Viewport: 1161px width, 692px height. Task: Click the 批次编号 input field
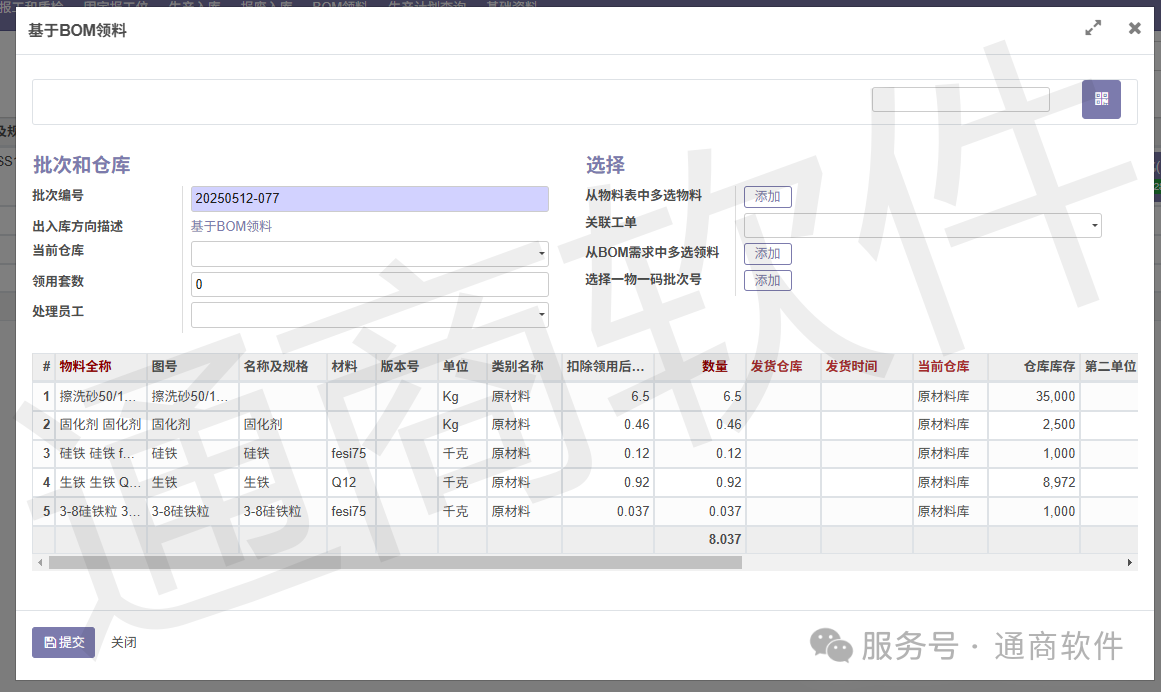coord(369,199)
